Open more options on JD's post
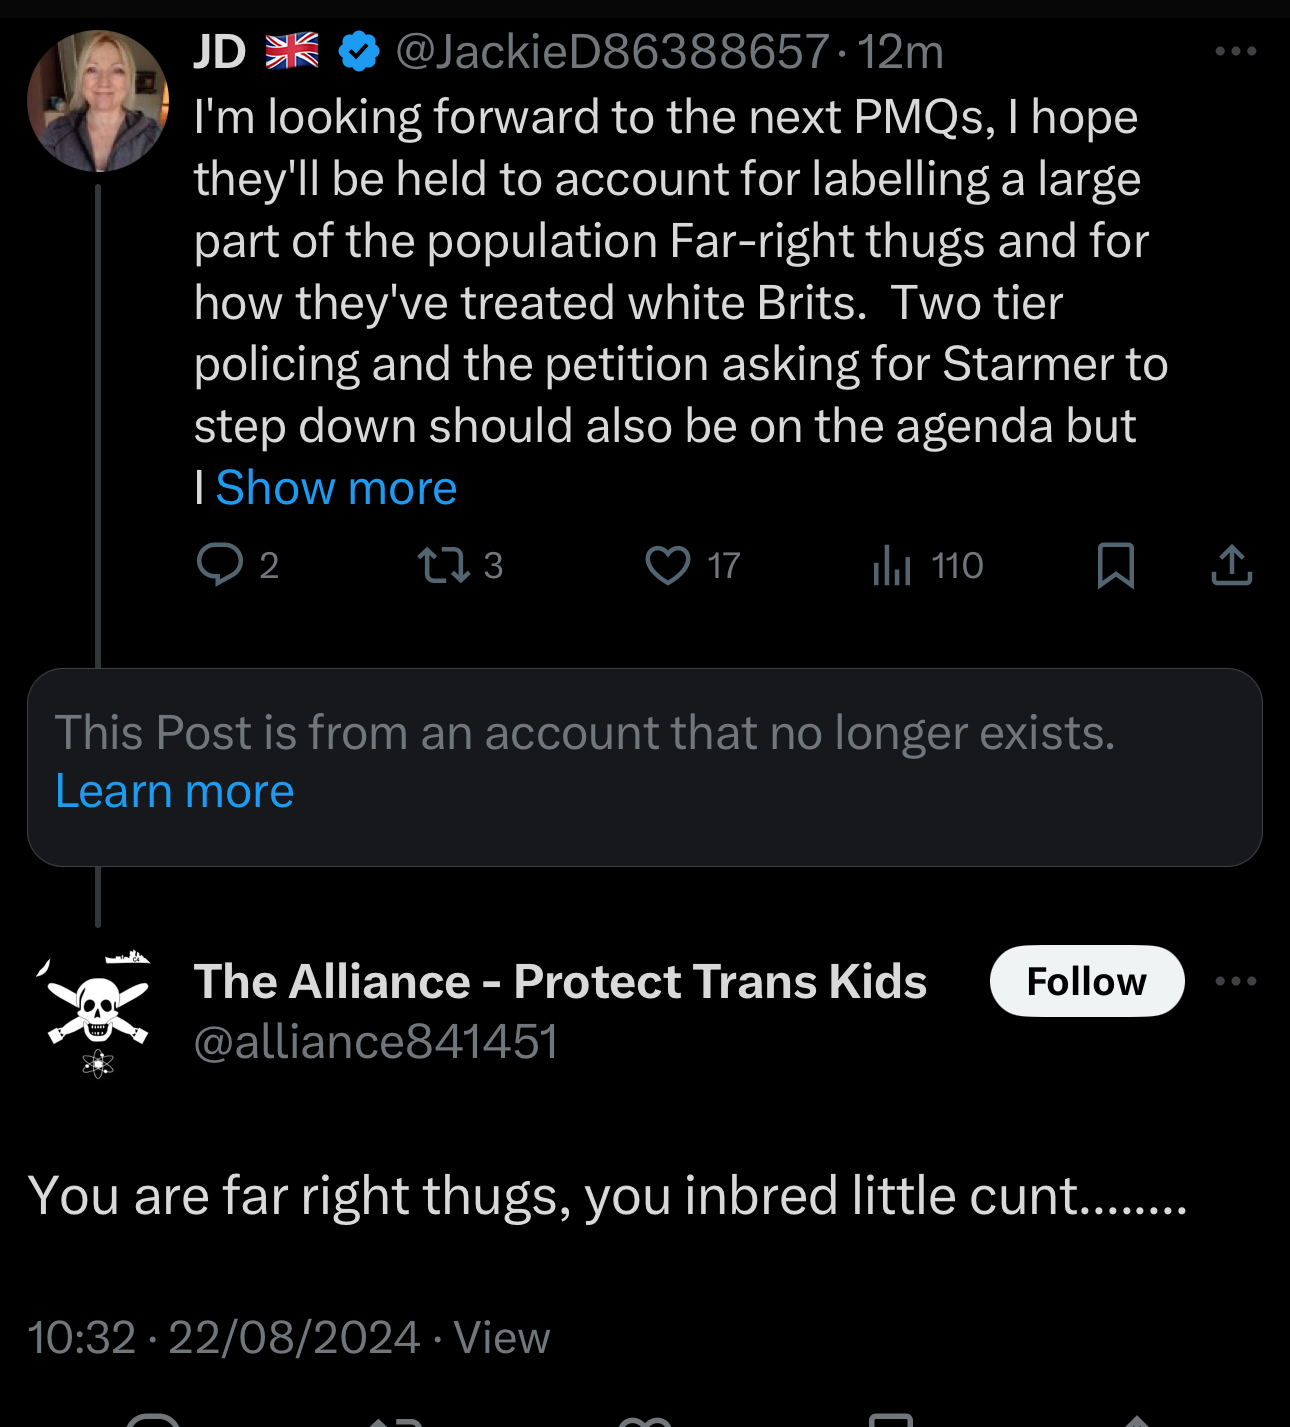Image resolution: width=1290 pixels, height=1427 pixels. point(1235,51)
